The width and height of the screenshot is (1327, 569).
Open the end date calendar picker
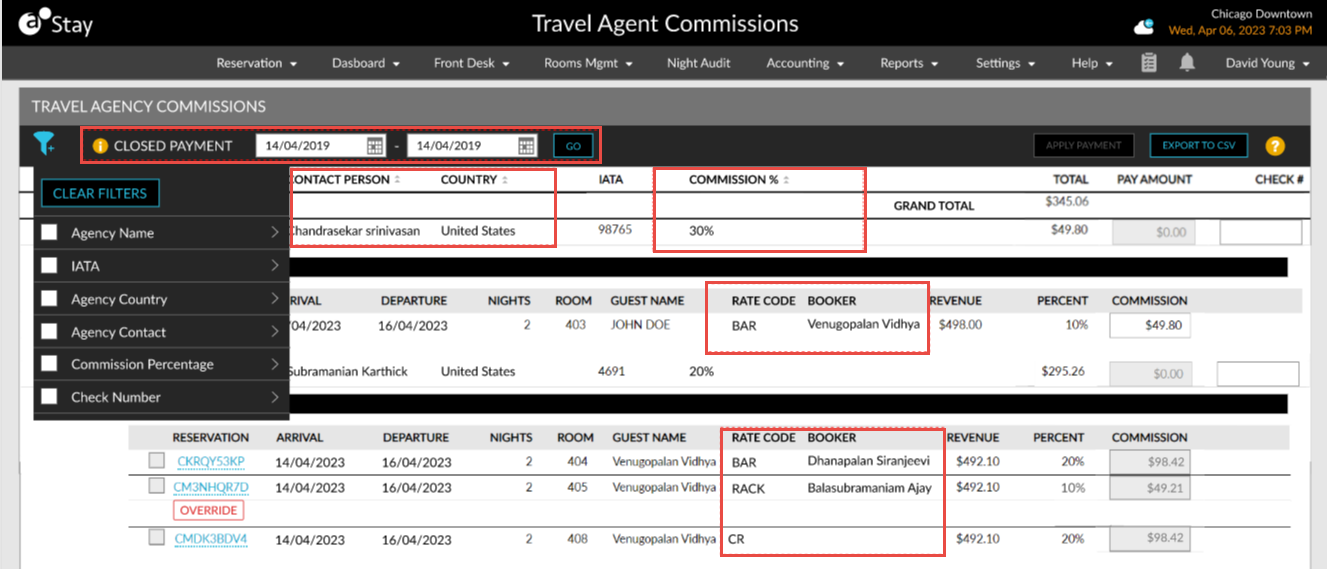pyautogui.click(x=527, y=146)
